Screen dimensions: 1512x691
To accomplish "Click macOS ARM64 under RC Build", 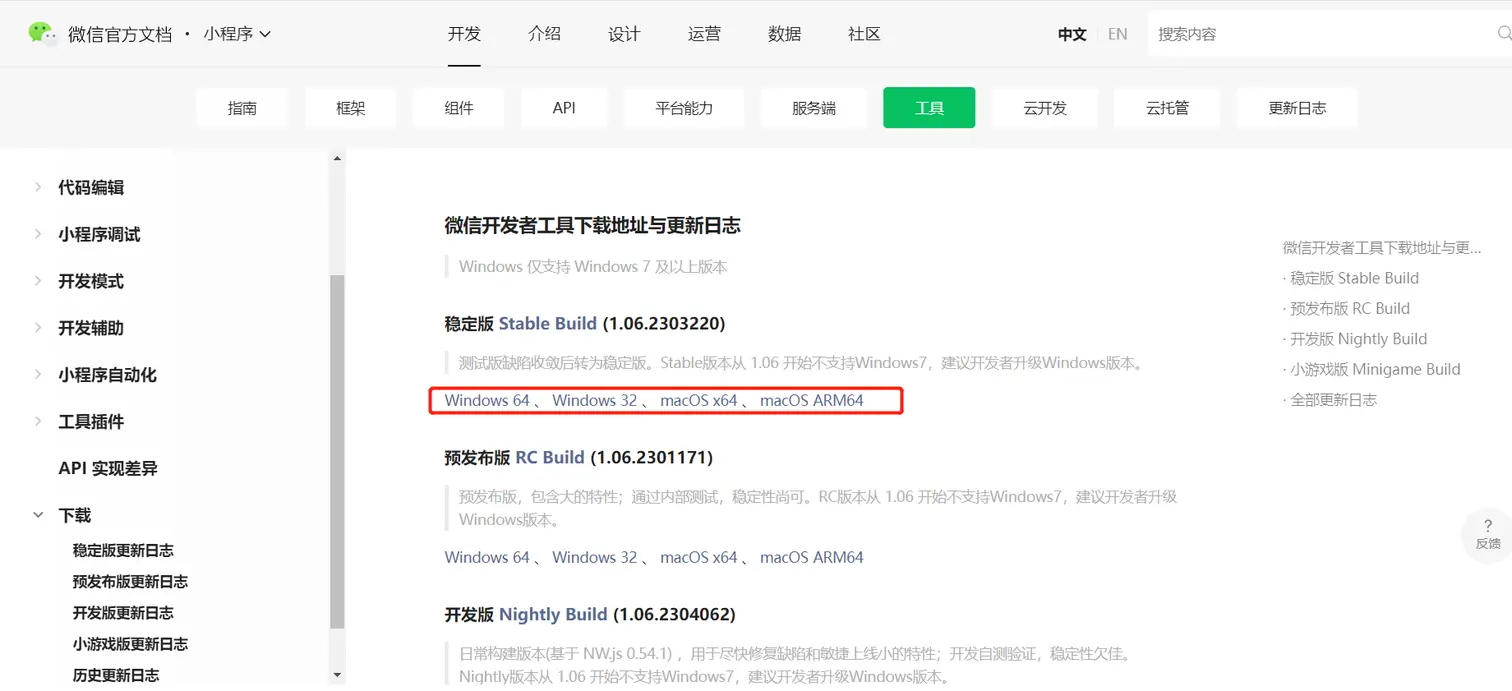I will [813, 557].
